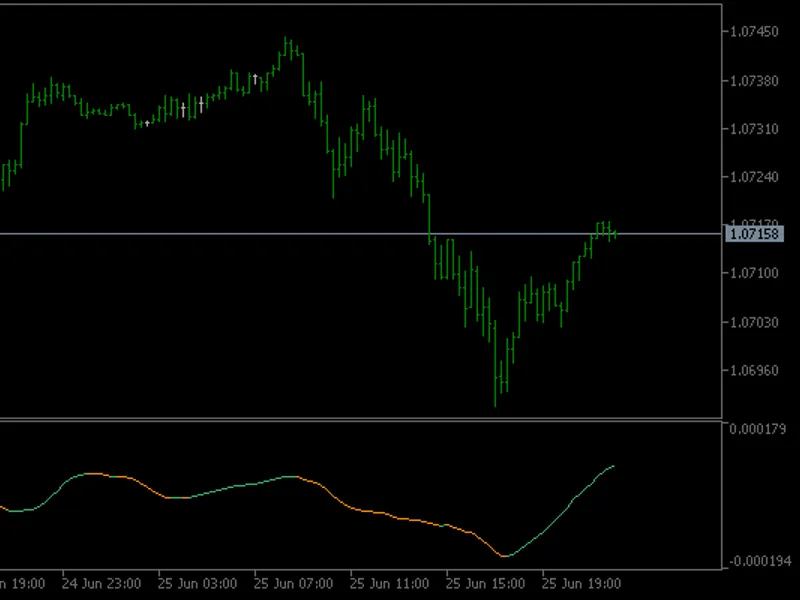Click the current price label 1.07158

pos(754,234)
